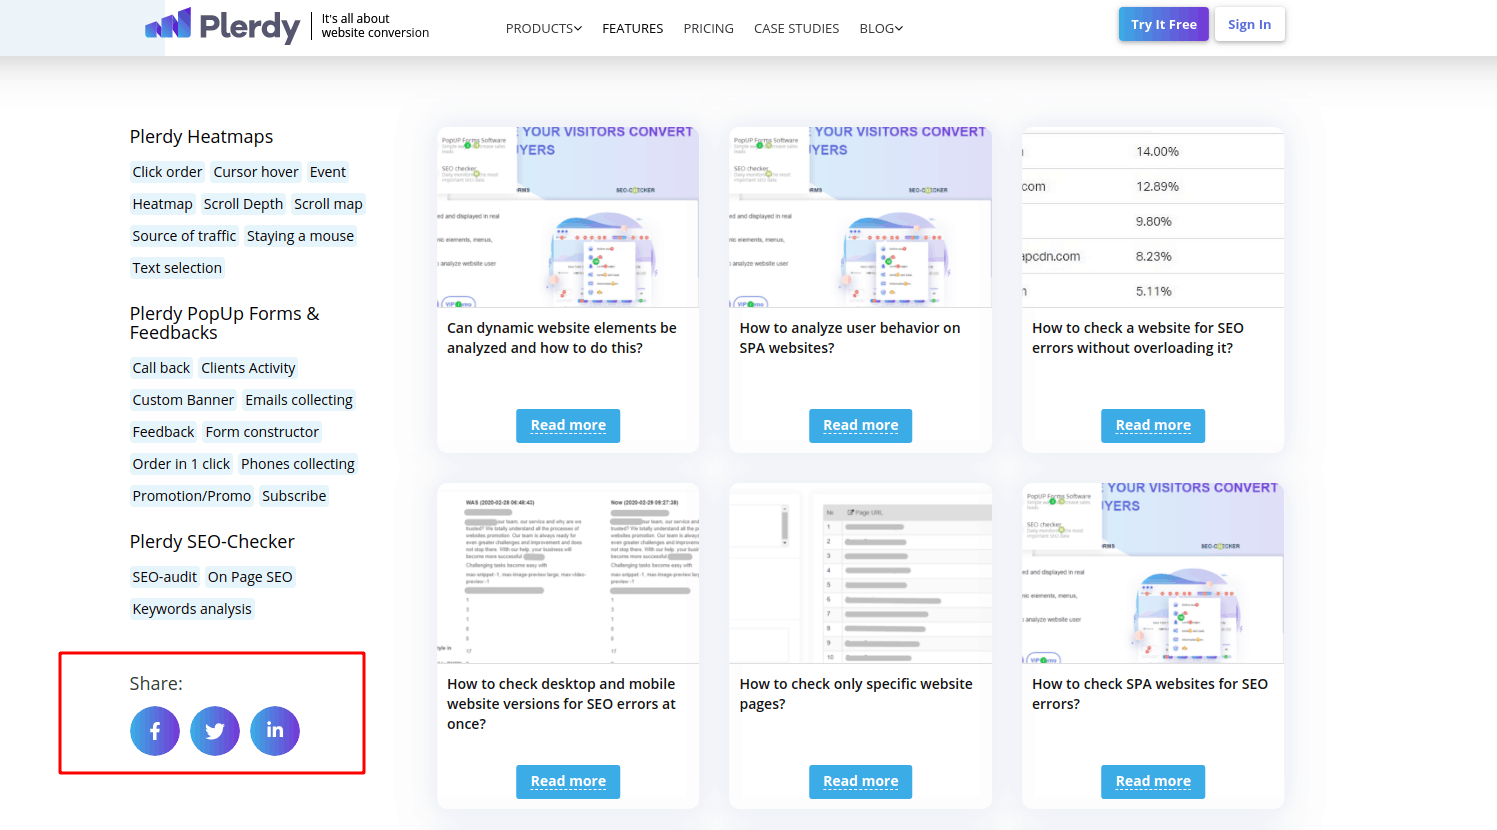Viewport: 1497px width, 830px height.
Task: Open thumbnail of SPA user behavior article
Action: 861,217
